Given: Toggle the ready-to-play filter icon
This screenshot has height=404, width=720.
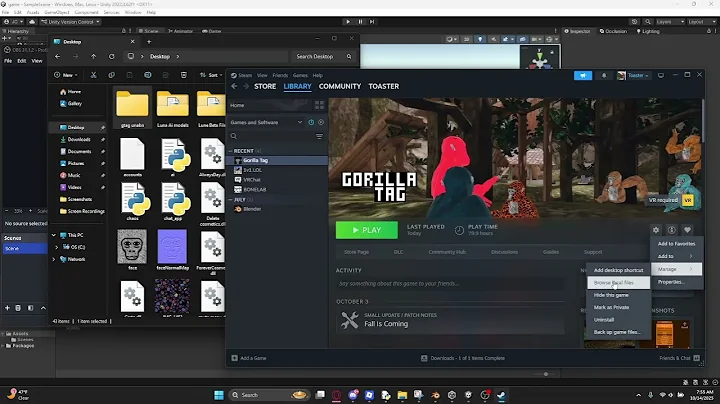Looking at the screenshot, I should coord(321,122).
